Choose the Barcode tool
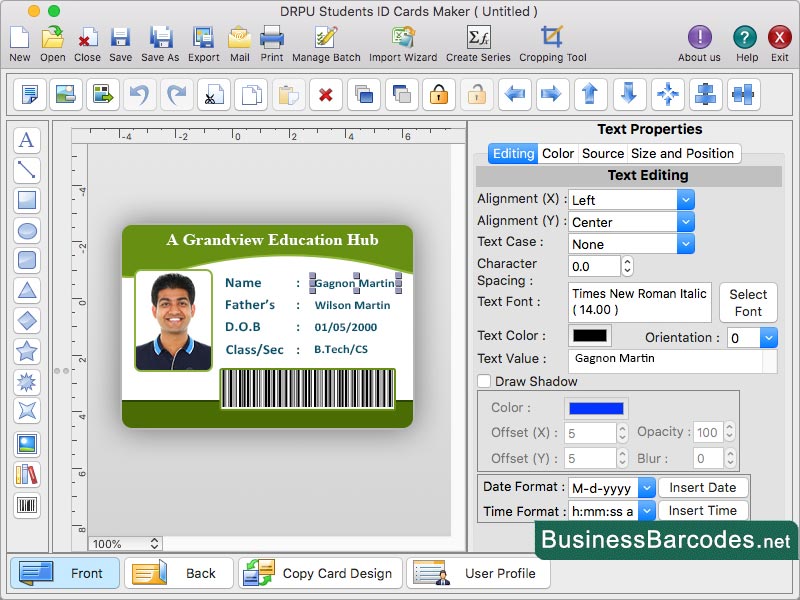800x600 pixels. (27, 506)
